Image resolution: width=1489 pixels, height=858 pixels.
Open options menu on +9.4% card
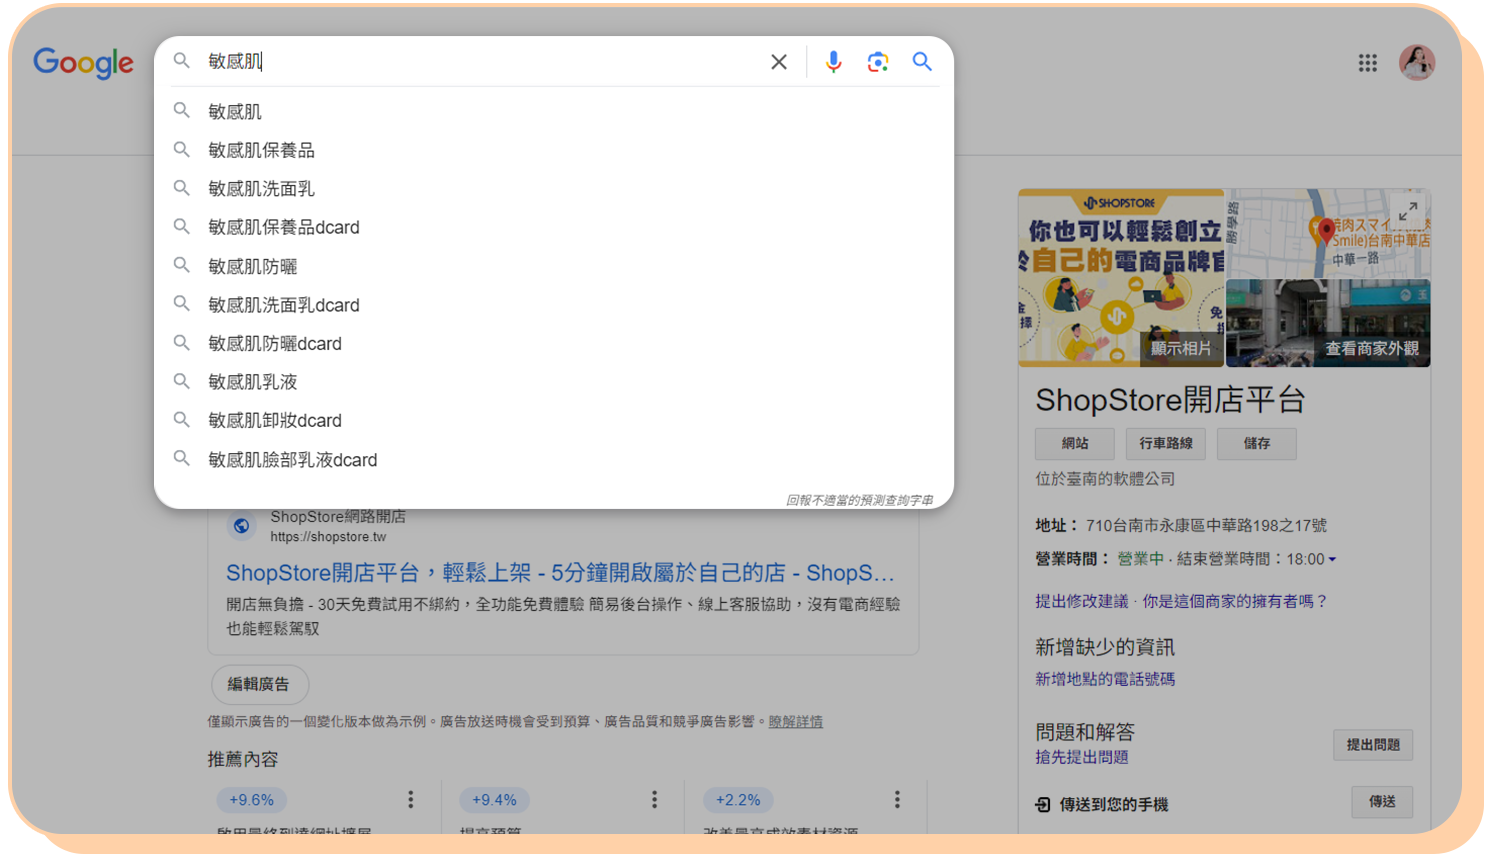[x=654, y=799]
